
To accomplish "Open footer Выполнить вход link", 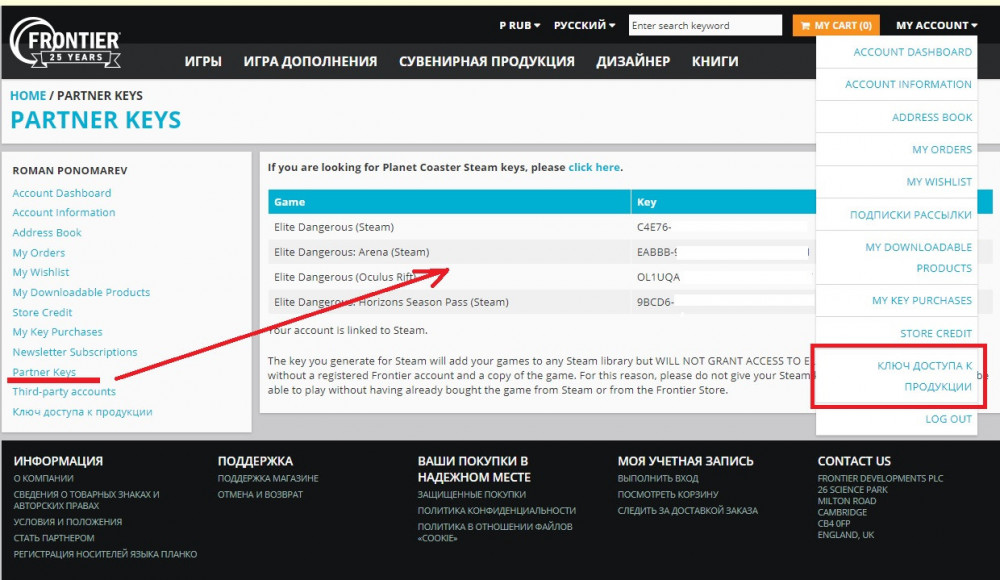I will [x=658, y=479].
